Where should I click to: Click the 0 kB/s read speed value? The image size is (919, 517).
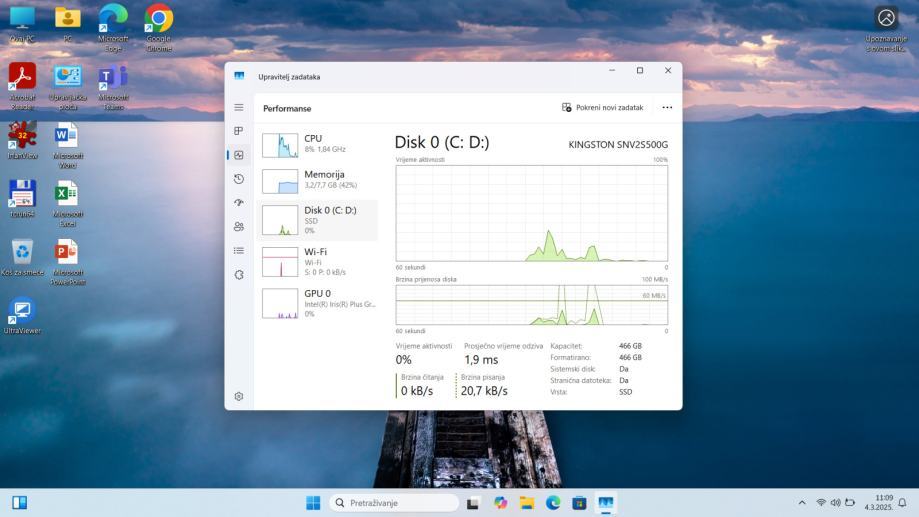tap(417, 390)
